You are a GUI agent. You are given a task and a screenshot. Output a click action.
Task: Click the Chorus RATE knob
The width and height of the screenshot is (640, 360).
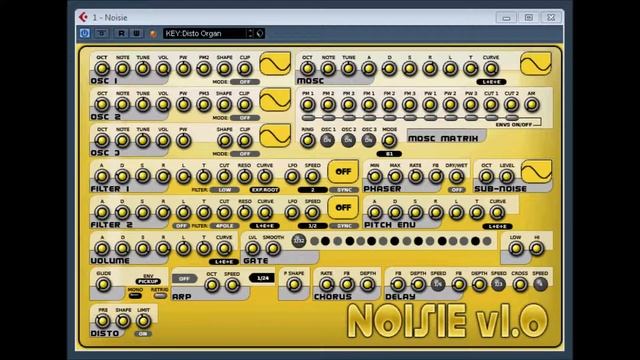coord(326,284)
